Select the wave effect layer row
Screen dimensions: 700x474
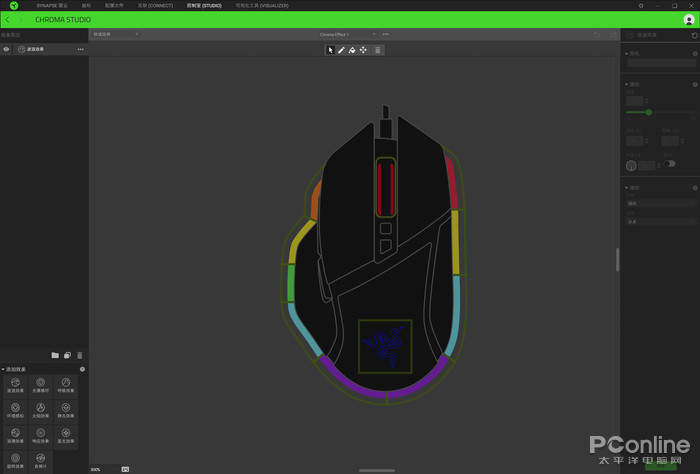point(44,49)
